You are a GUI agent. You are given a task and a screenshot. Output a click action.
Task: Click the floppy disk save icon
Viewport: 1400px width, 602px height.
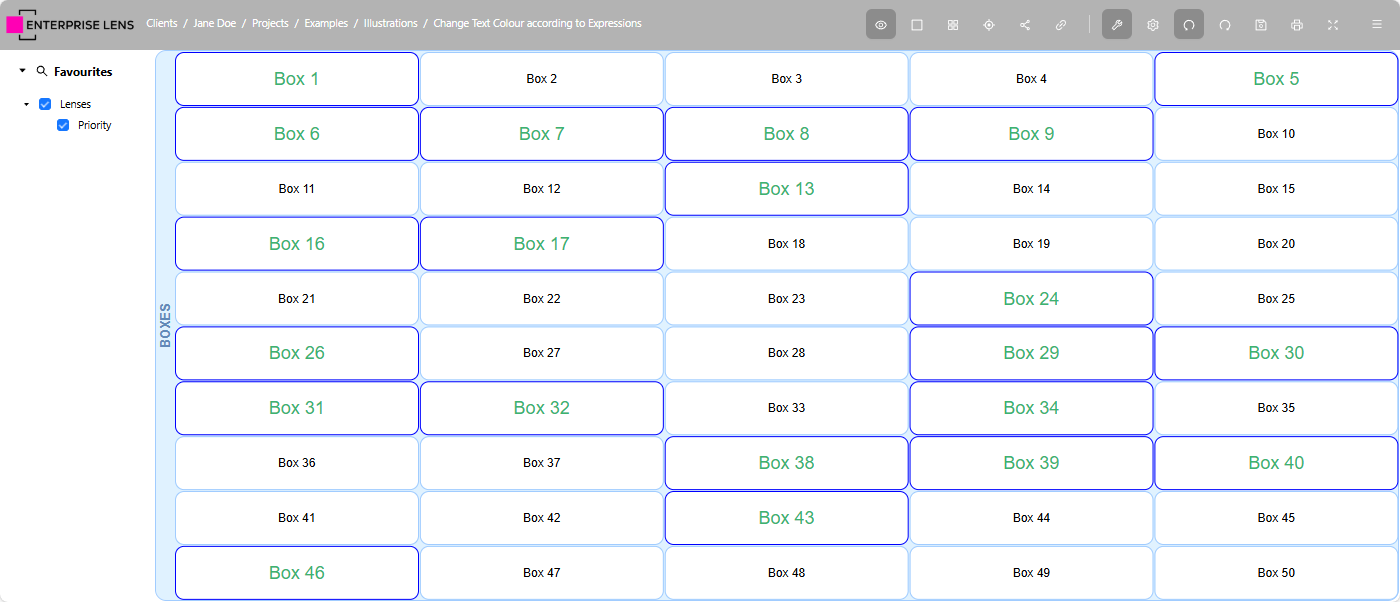coord(1261,25)
